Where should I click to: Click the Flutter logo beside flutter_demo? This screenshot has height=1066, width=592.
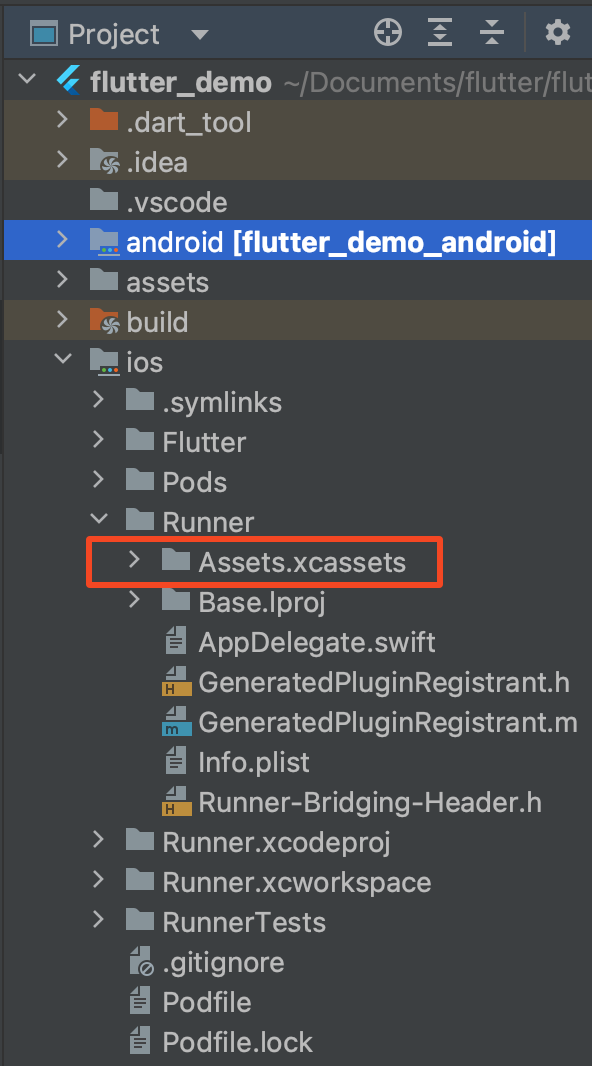tap(68, 82)
